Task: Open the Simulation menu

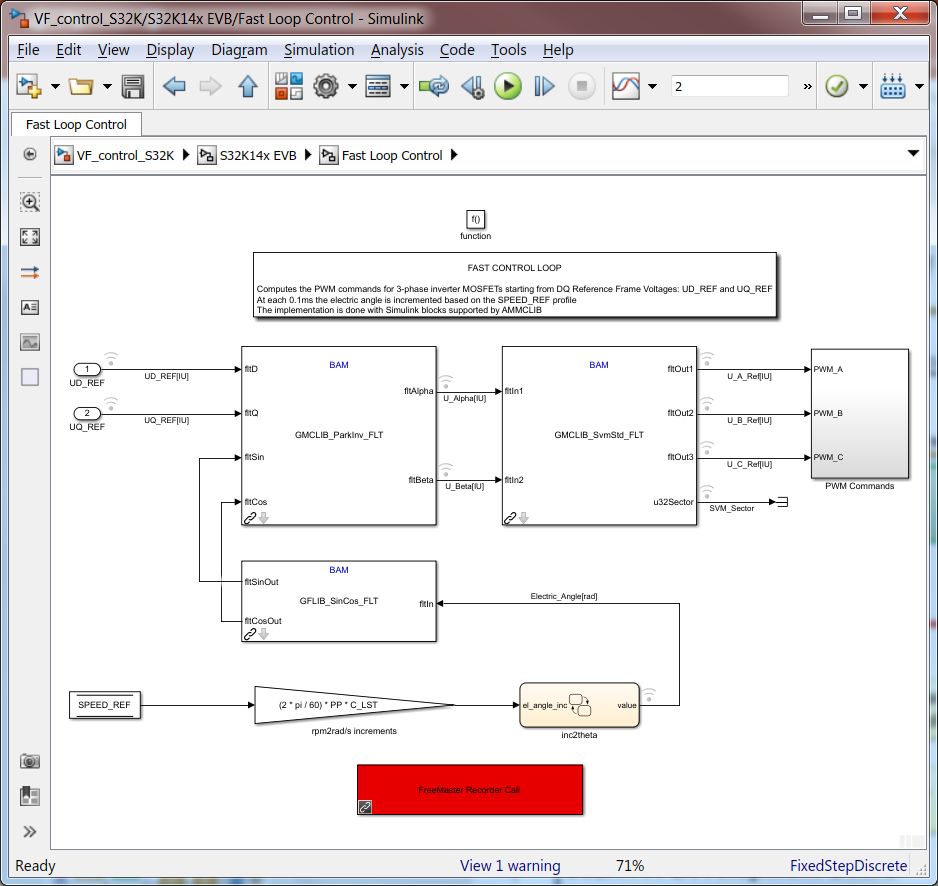Action: [x=319, y=50]
